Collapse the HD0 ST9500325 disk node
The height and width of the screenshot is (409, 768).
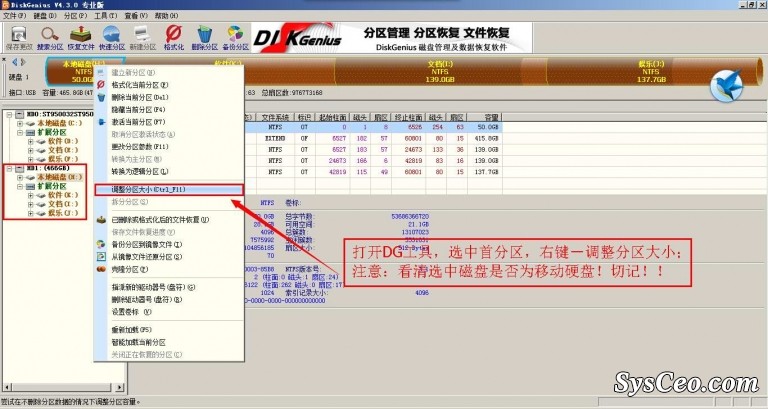pyautogui.click(x=9, y=114)
